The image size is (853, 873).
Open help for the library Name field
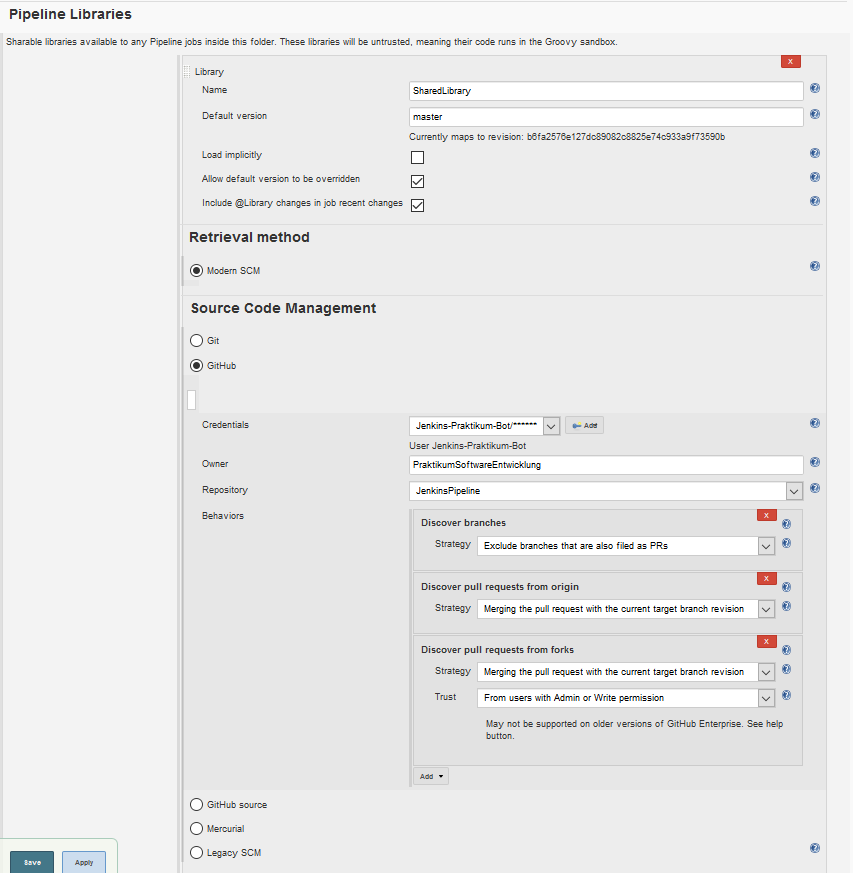814,88
